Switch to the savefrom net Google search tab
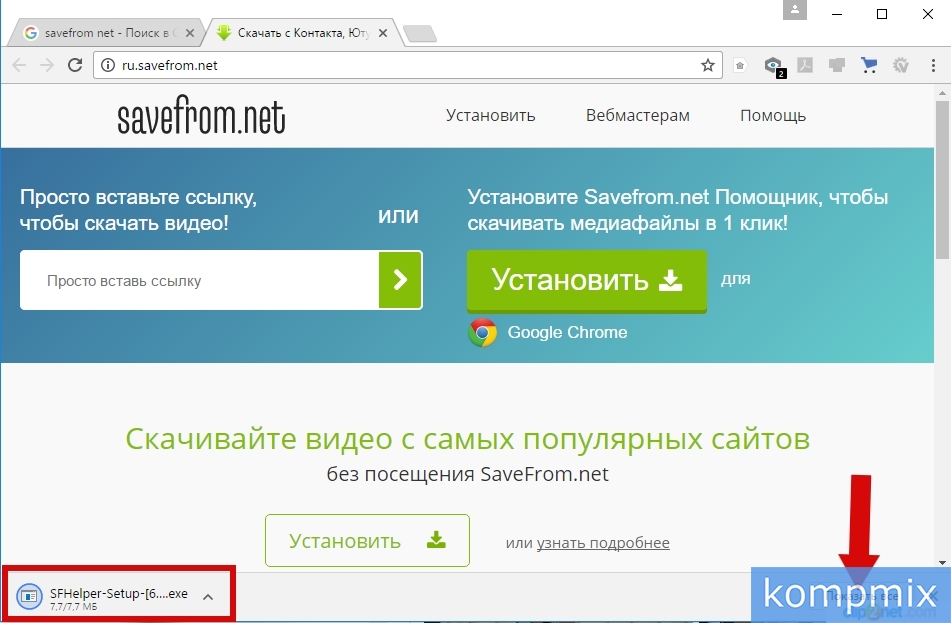This screenshot has height=623, width=951. tap(100, 33)
